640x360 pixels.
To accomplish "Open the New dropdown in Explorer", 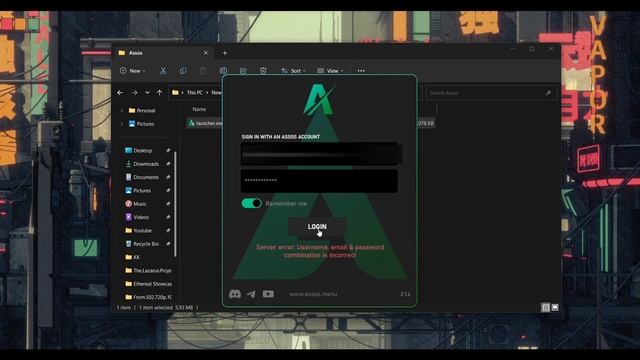I will point(133,71).
